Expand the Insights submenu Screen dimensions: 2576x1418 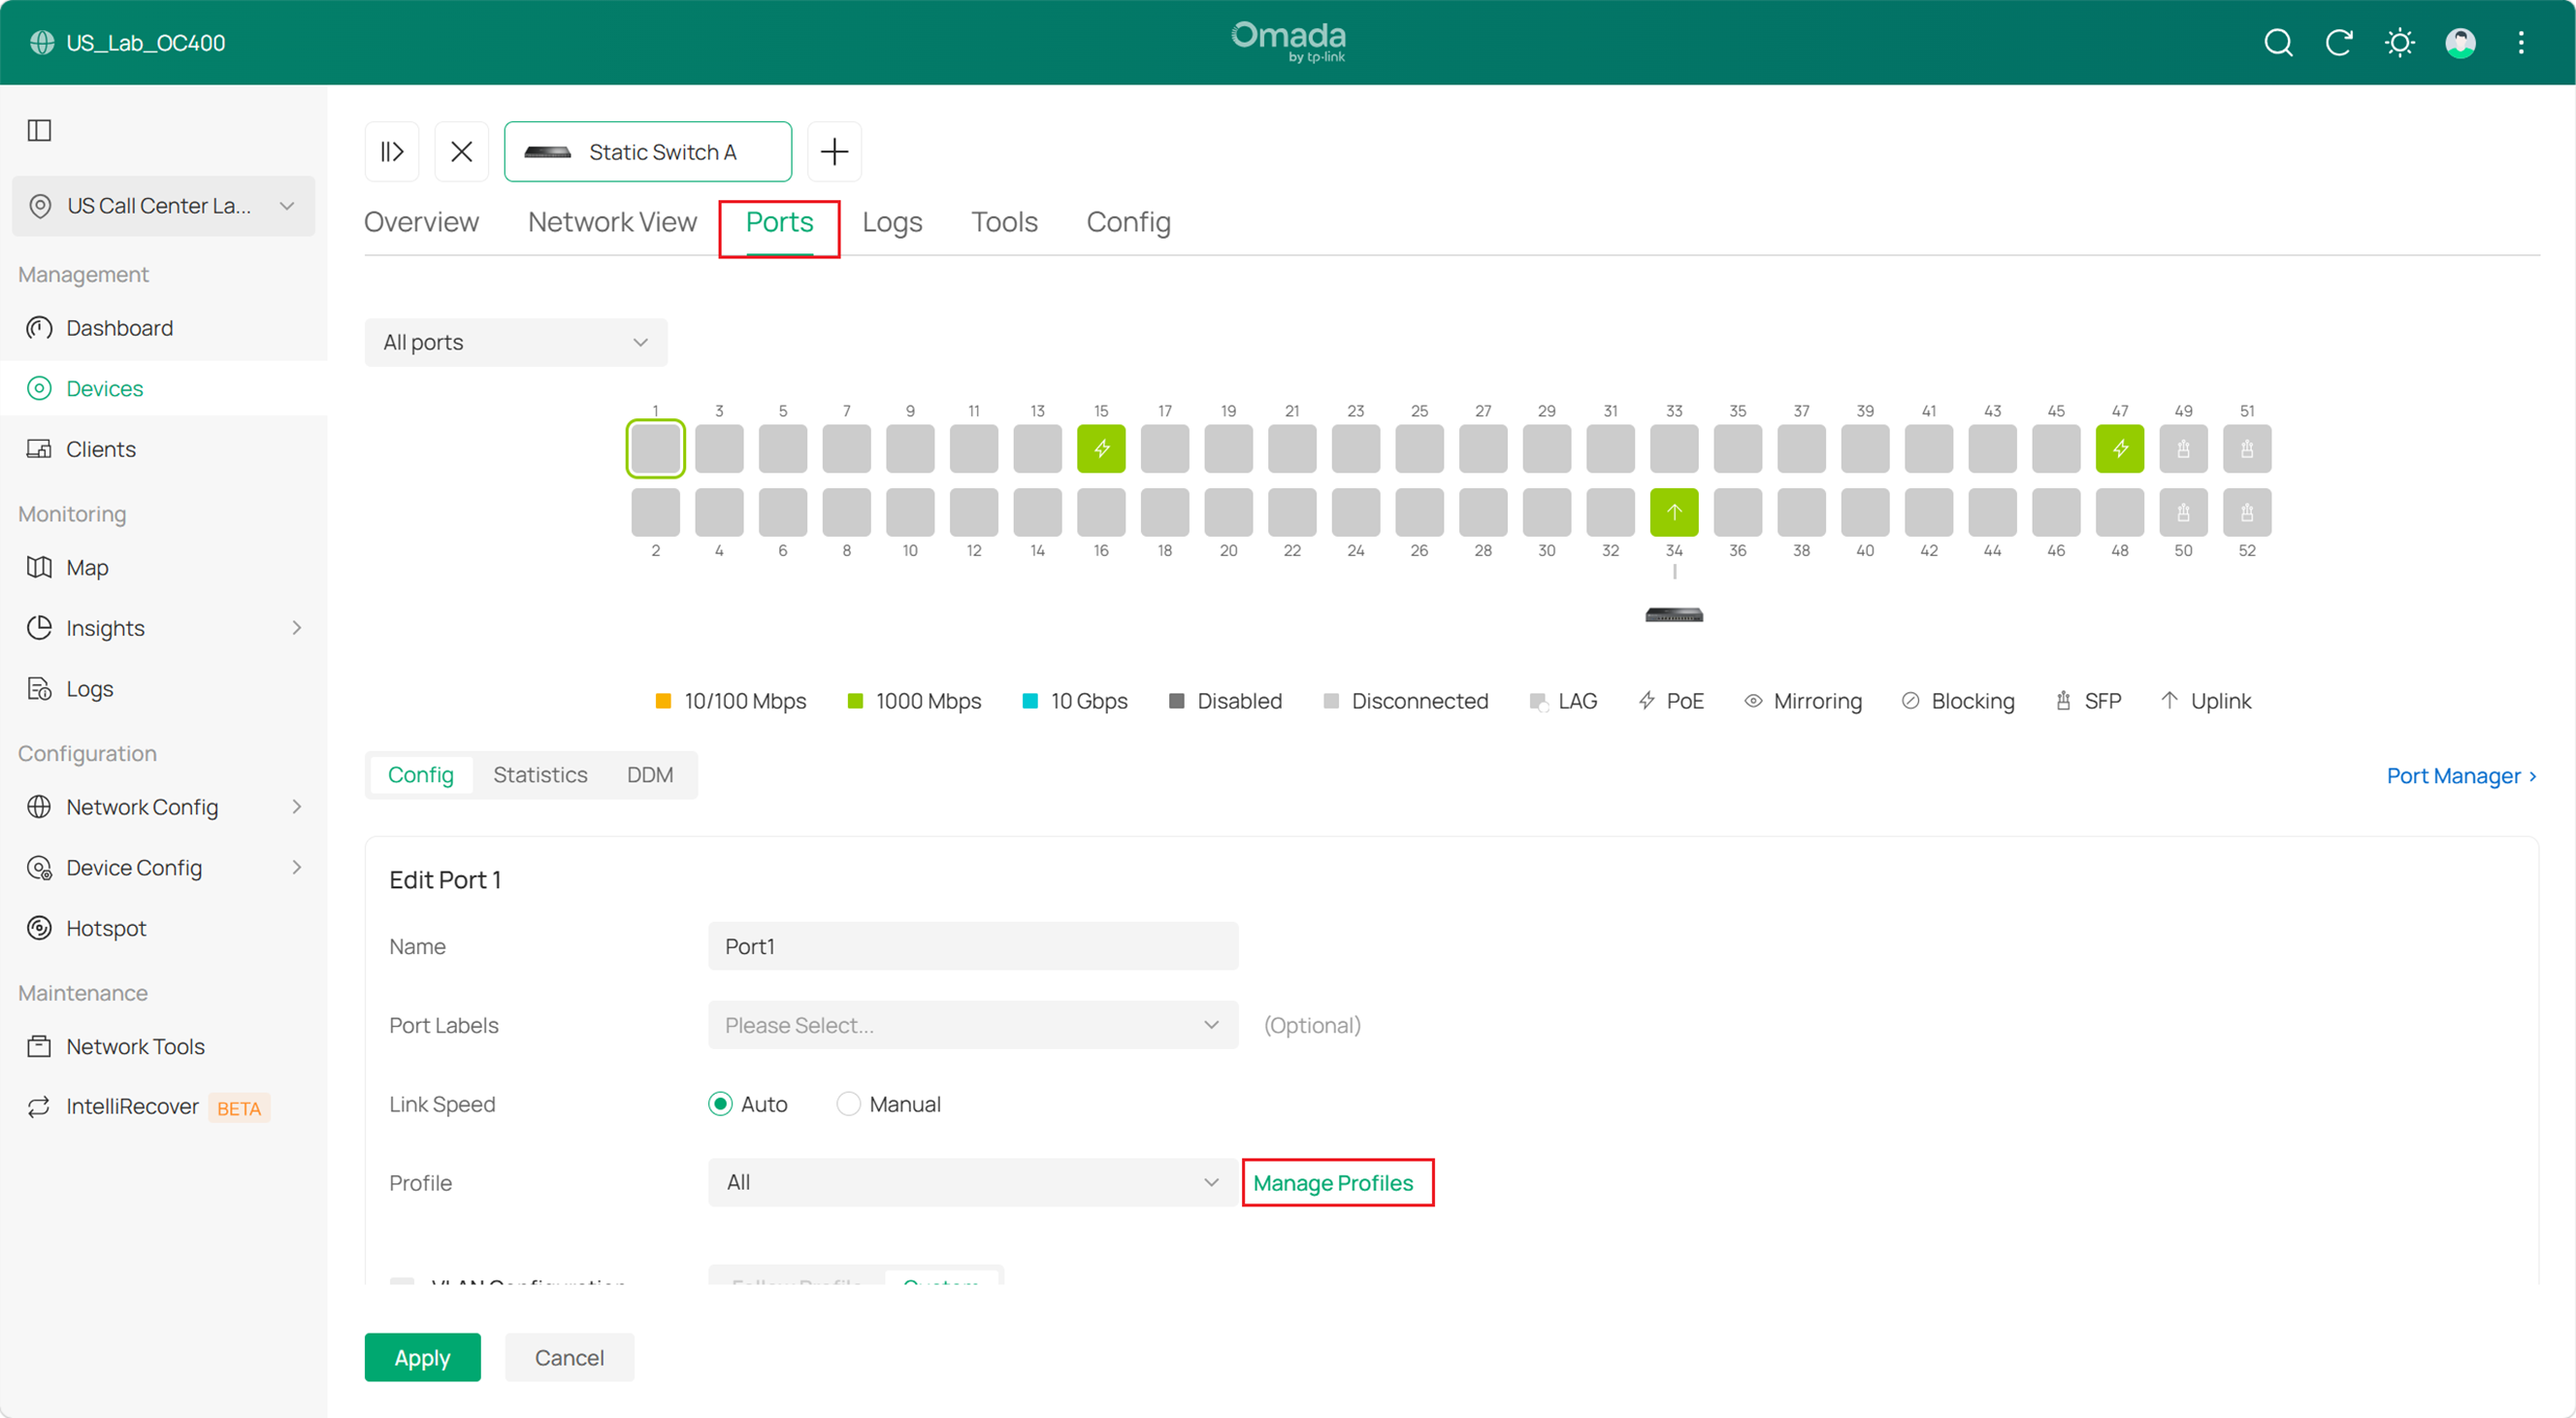point(296,628)
